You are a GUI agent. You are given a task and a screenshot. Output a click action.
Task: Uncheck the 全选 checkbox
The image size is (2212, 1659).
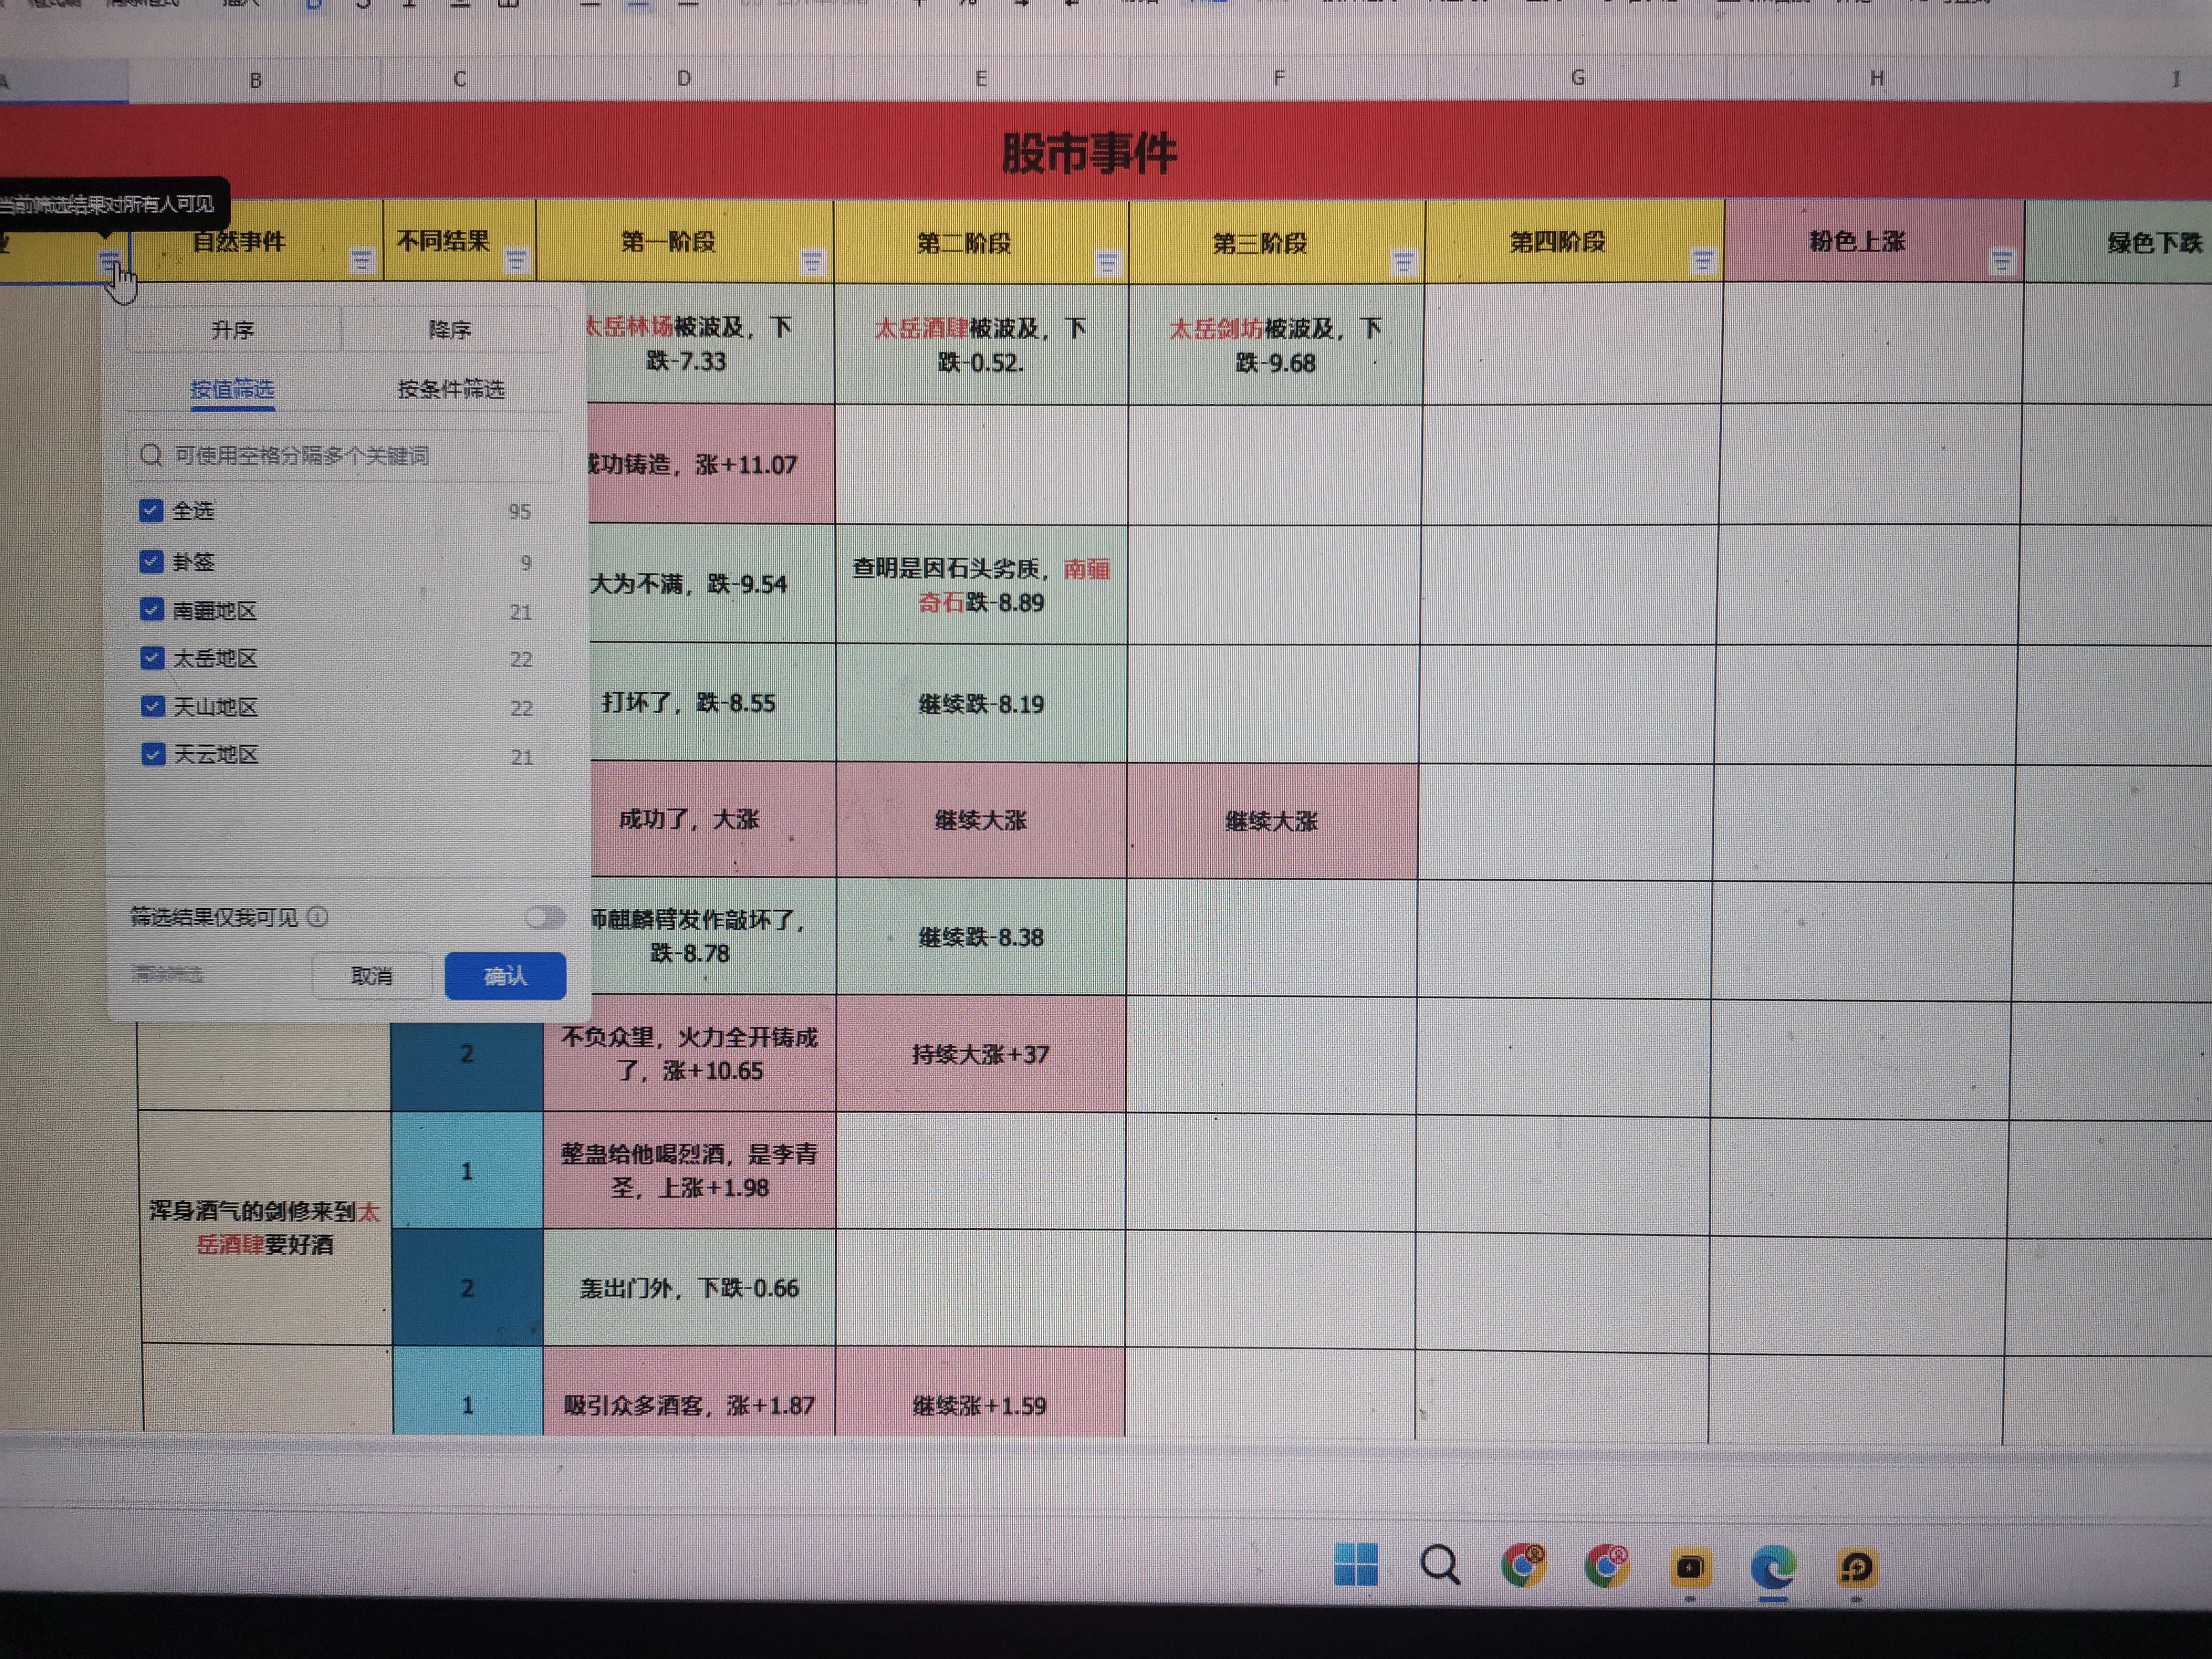point(151,511)
